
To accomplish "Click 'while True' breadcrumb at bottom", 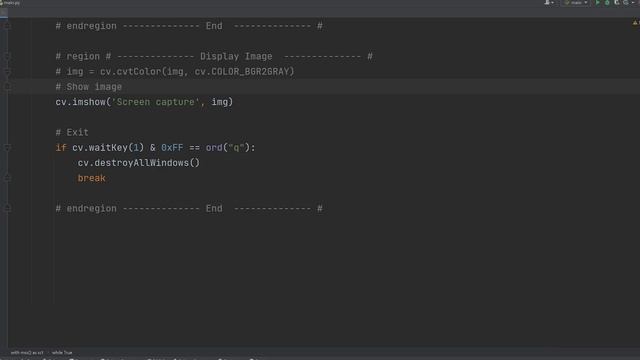I will [x=62, y=352].
